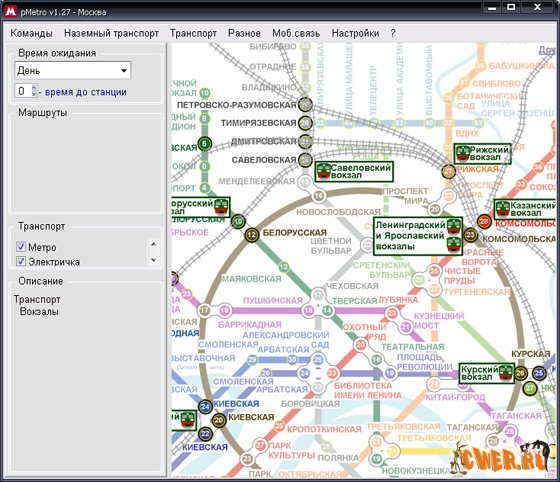560x482 pixels.
Task: Select Курская ring station circle 26
Action: (x=521, y=373)
